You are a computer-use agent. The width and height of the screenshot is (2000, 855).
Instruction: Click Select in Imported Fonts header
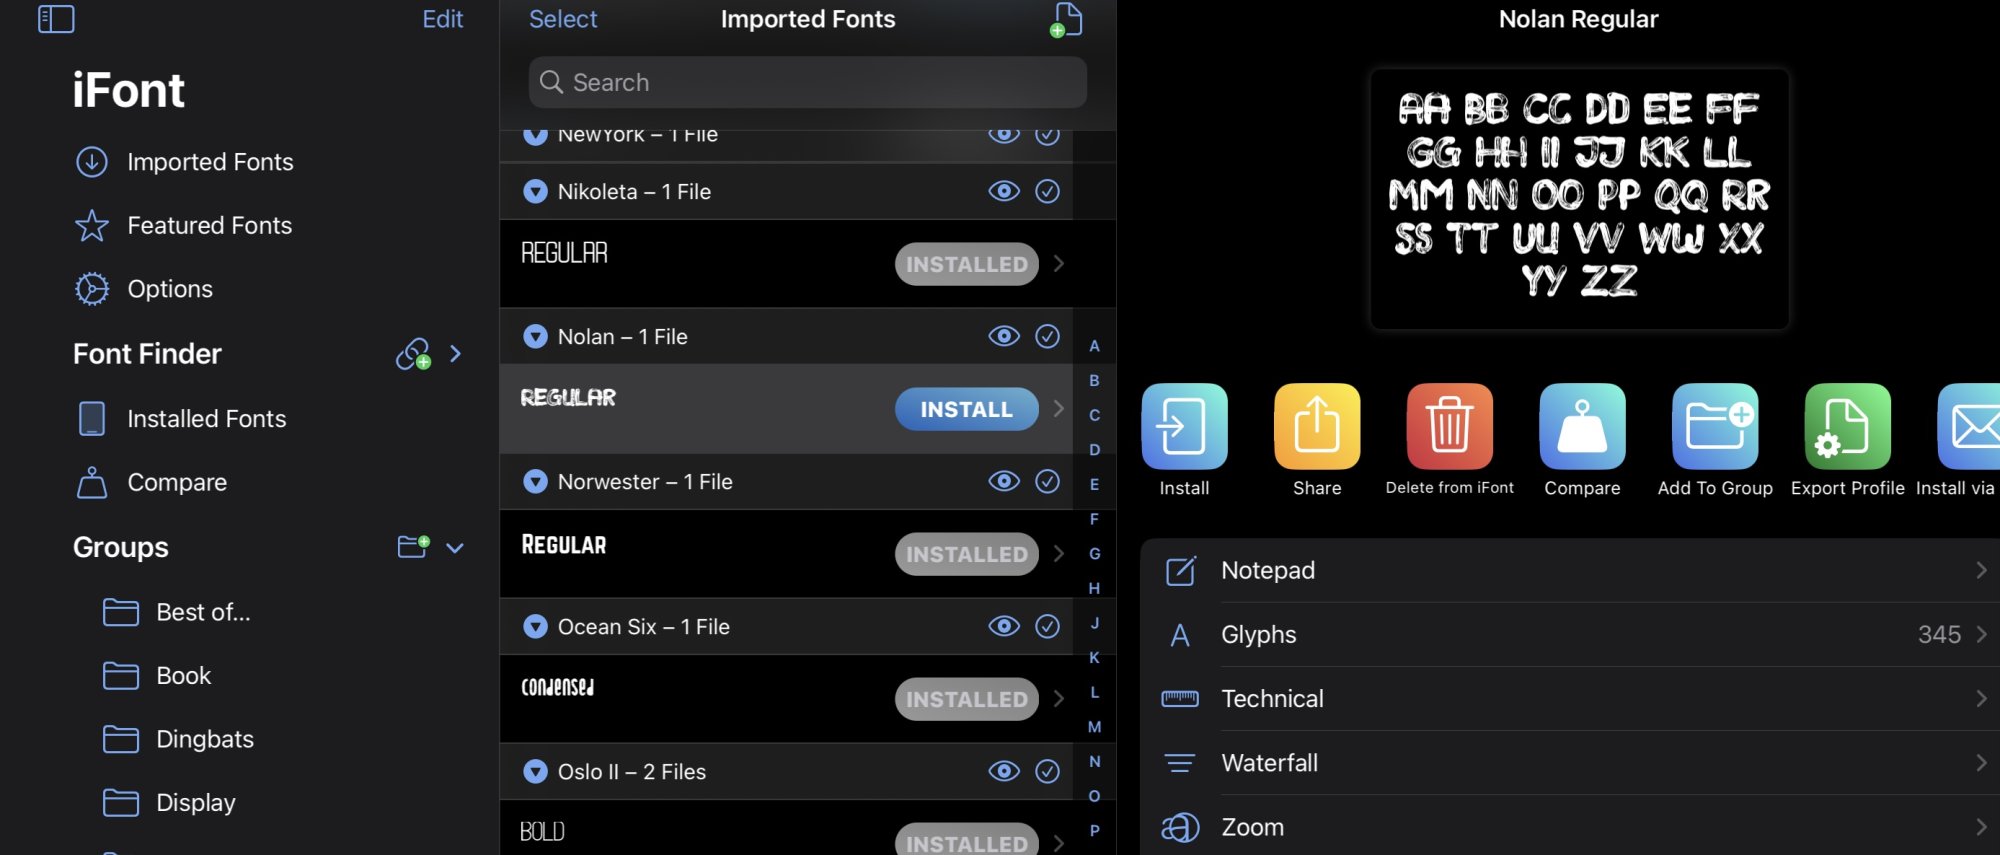[x=563, y=19]
